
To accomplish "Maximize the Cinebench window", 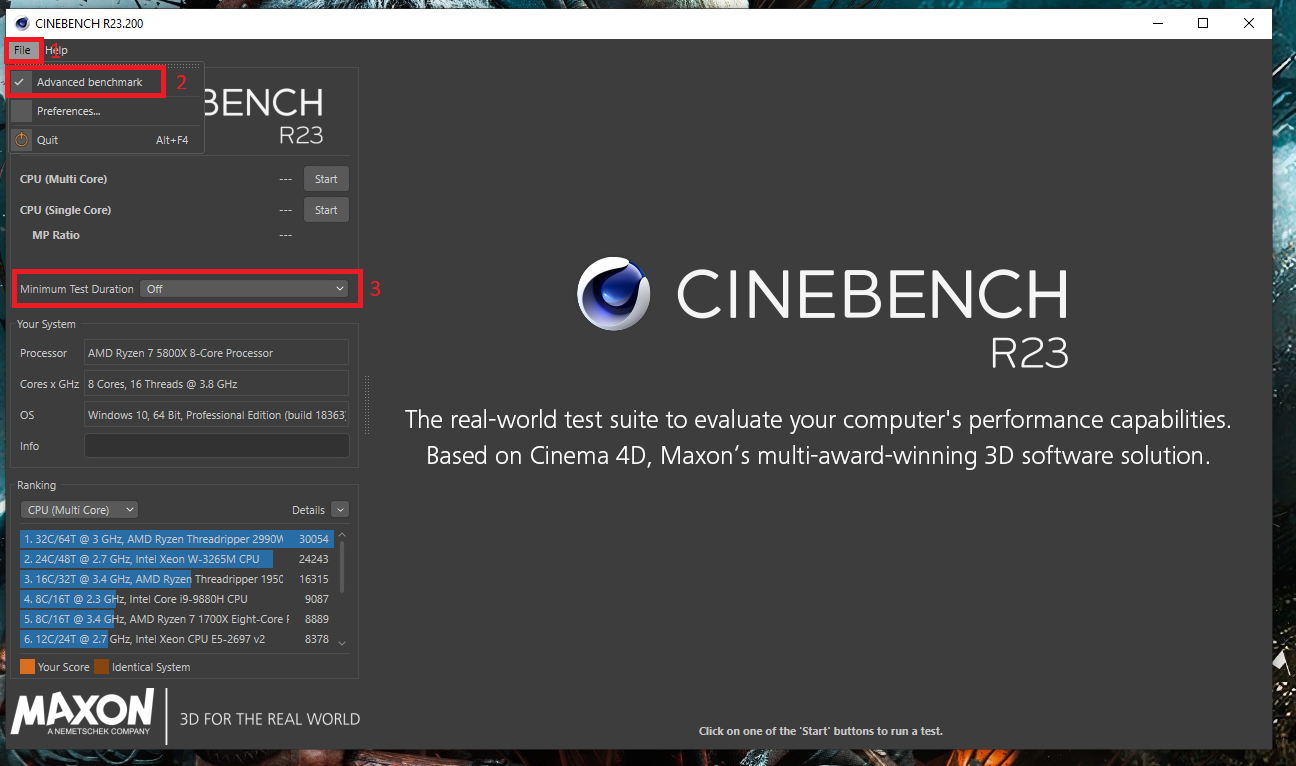I will [x=1203, y=23].
